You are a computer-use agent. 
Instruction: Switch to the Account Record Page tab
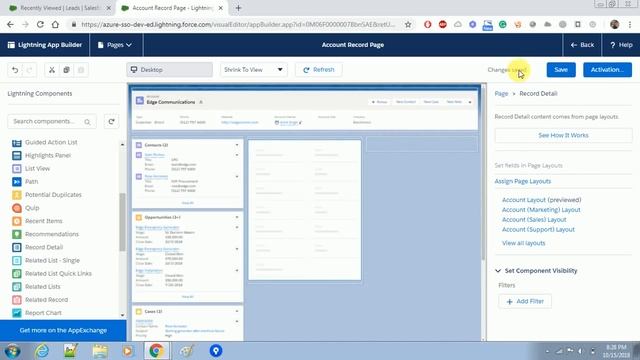tap(173, 8)
